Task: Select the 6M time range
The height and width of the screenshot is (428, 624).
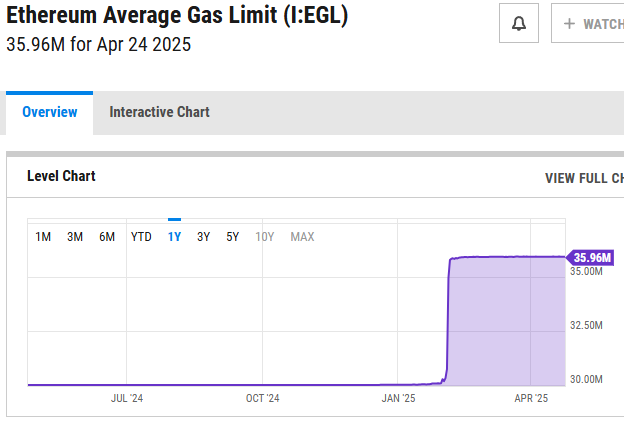Action: pos(107,237)
